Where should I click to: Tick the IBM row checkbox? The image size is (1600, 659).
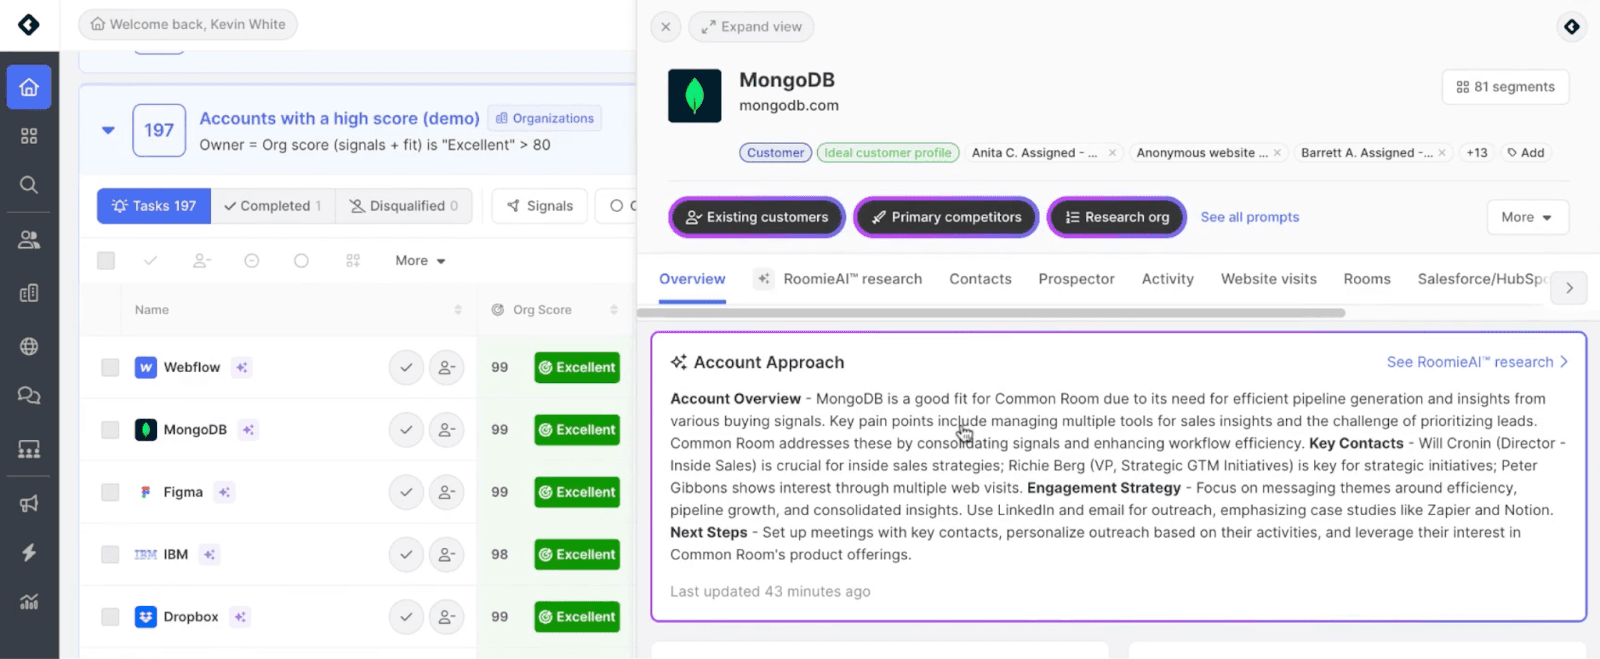[110, 554]
